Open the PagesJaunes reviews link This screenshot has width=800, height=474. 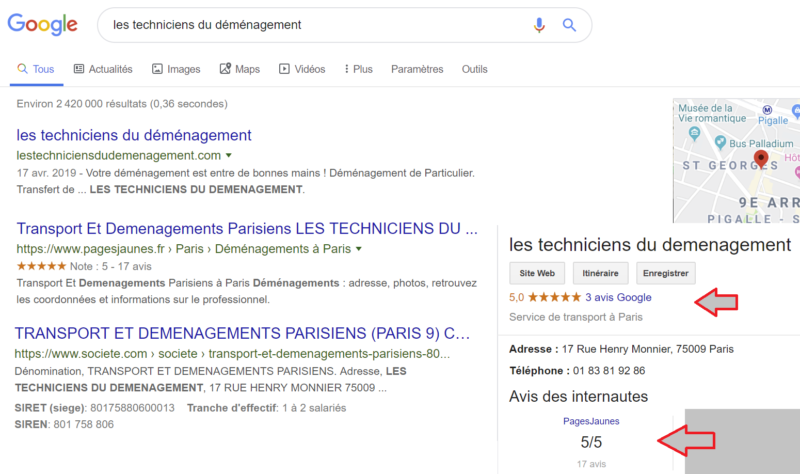click(591, 421)
